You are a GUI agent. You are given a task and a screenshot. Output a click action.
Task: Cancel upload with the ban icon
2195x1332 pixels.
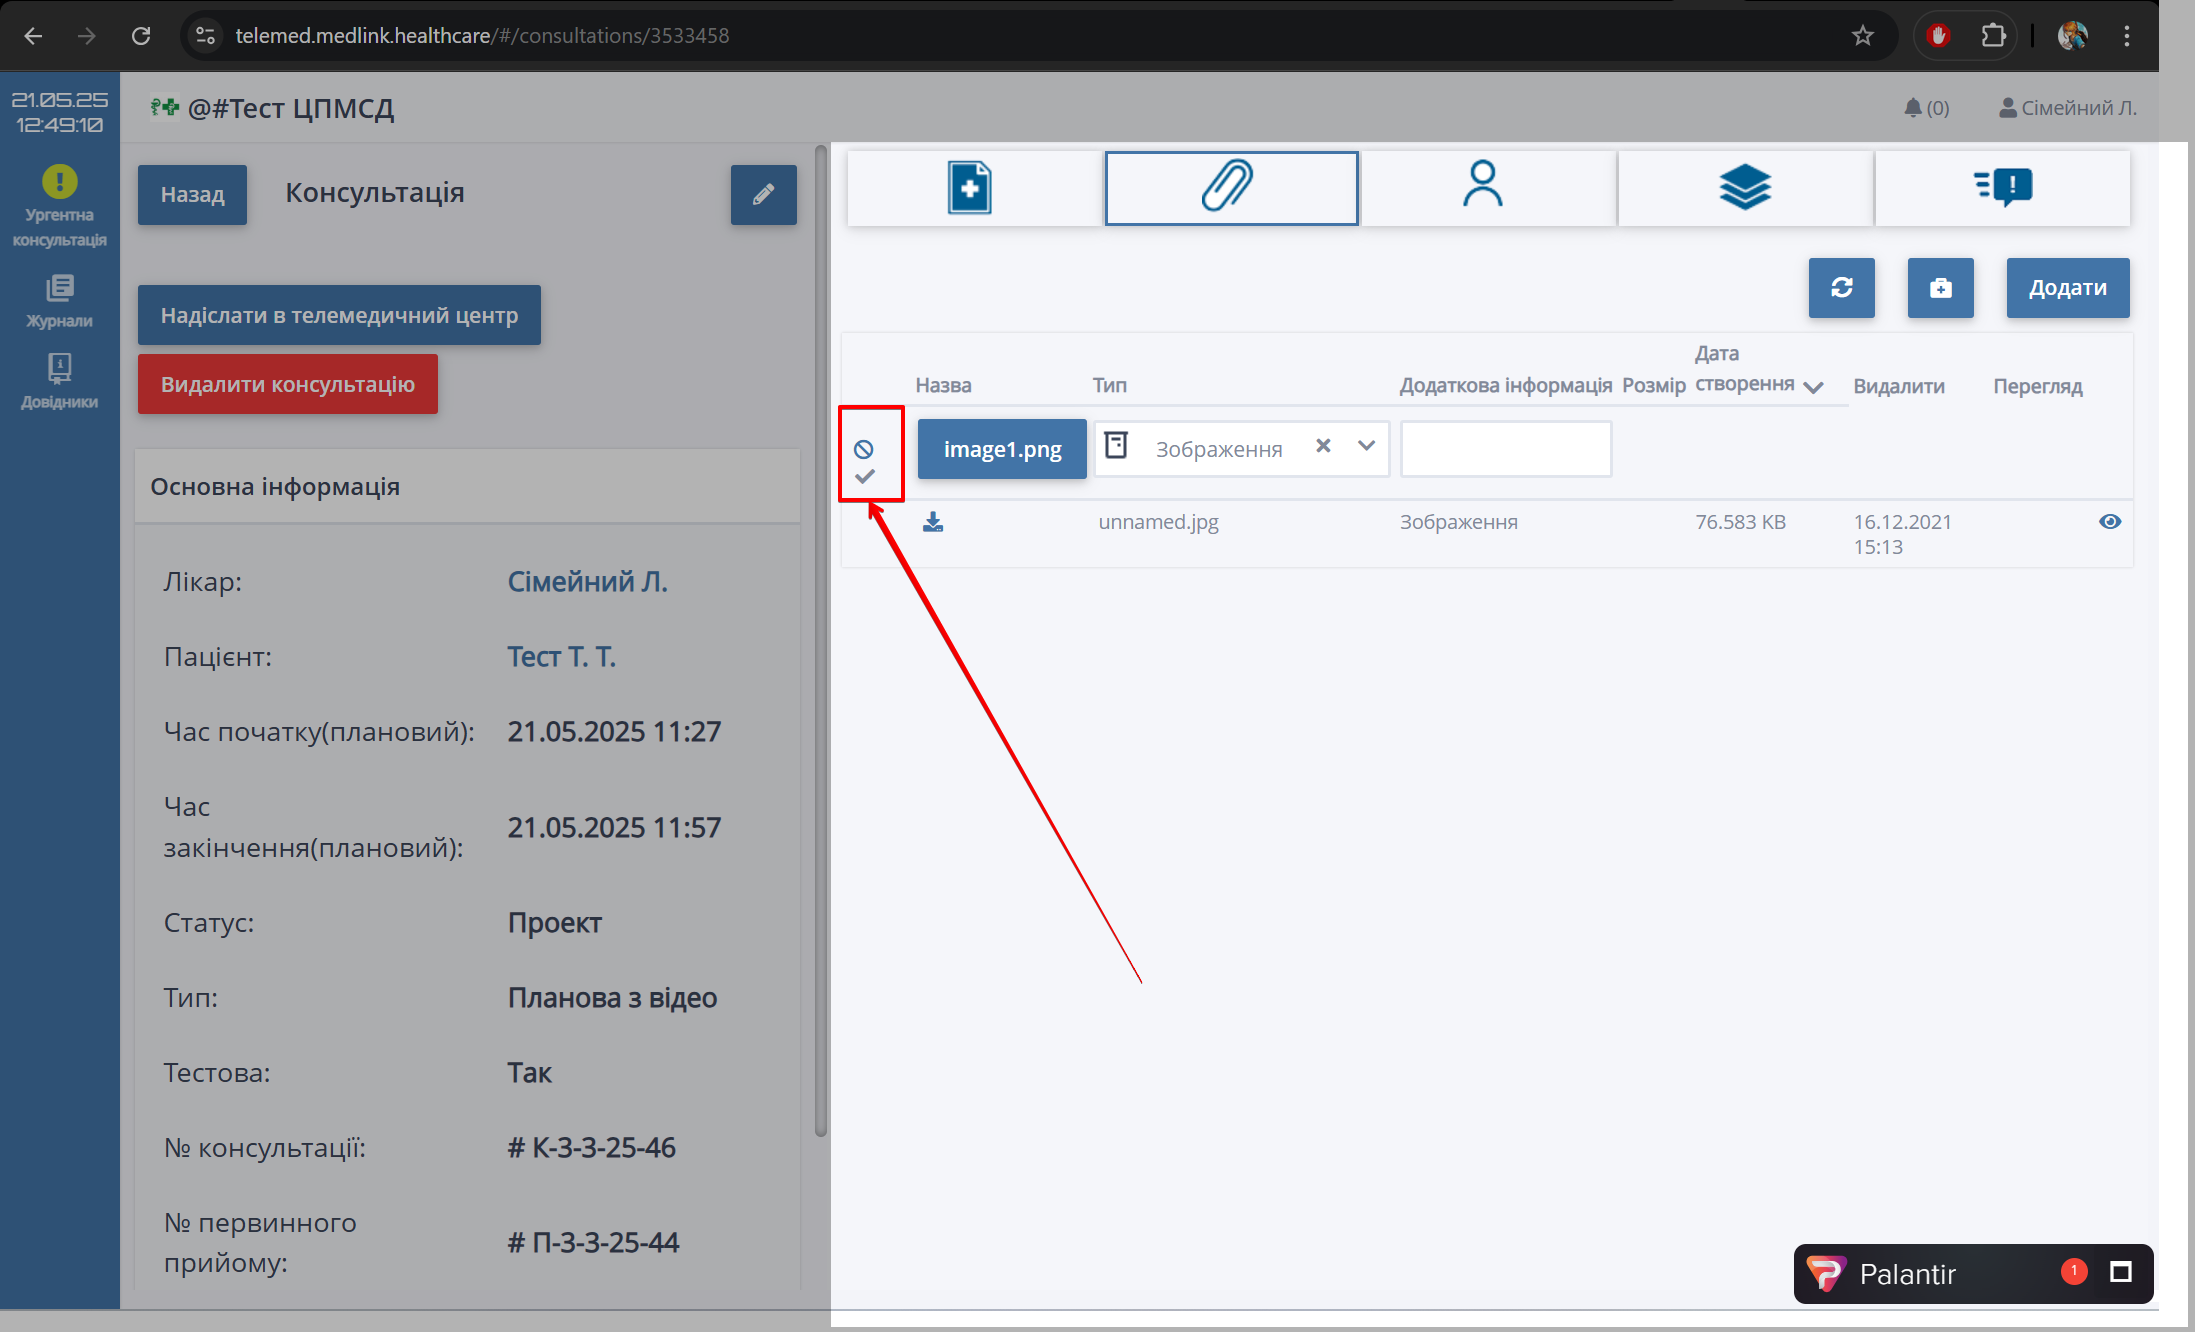[864, 449]
